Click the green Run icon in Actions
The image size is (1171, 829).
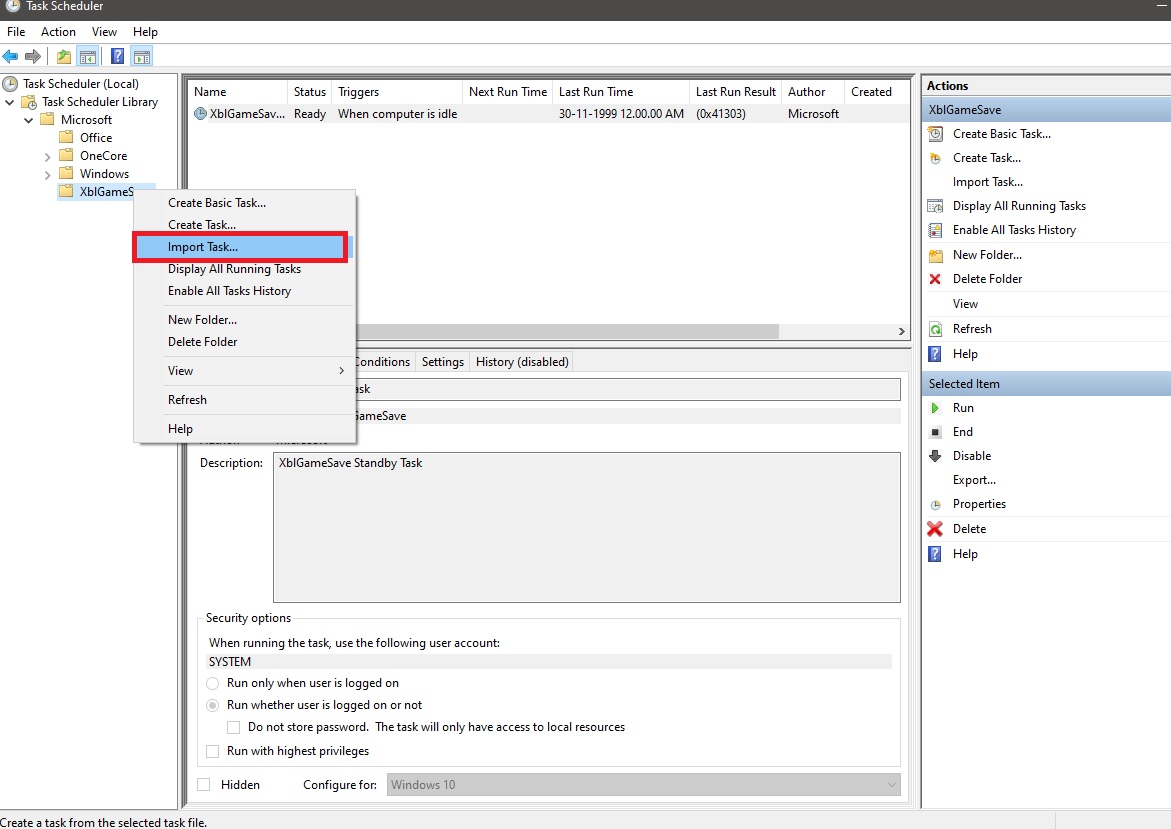(x=935, y=408)
